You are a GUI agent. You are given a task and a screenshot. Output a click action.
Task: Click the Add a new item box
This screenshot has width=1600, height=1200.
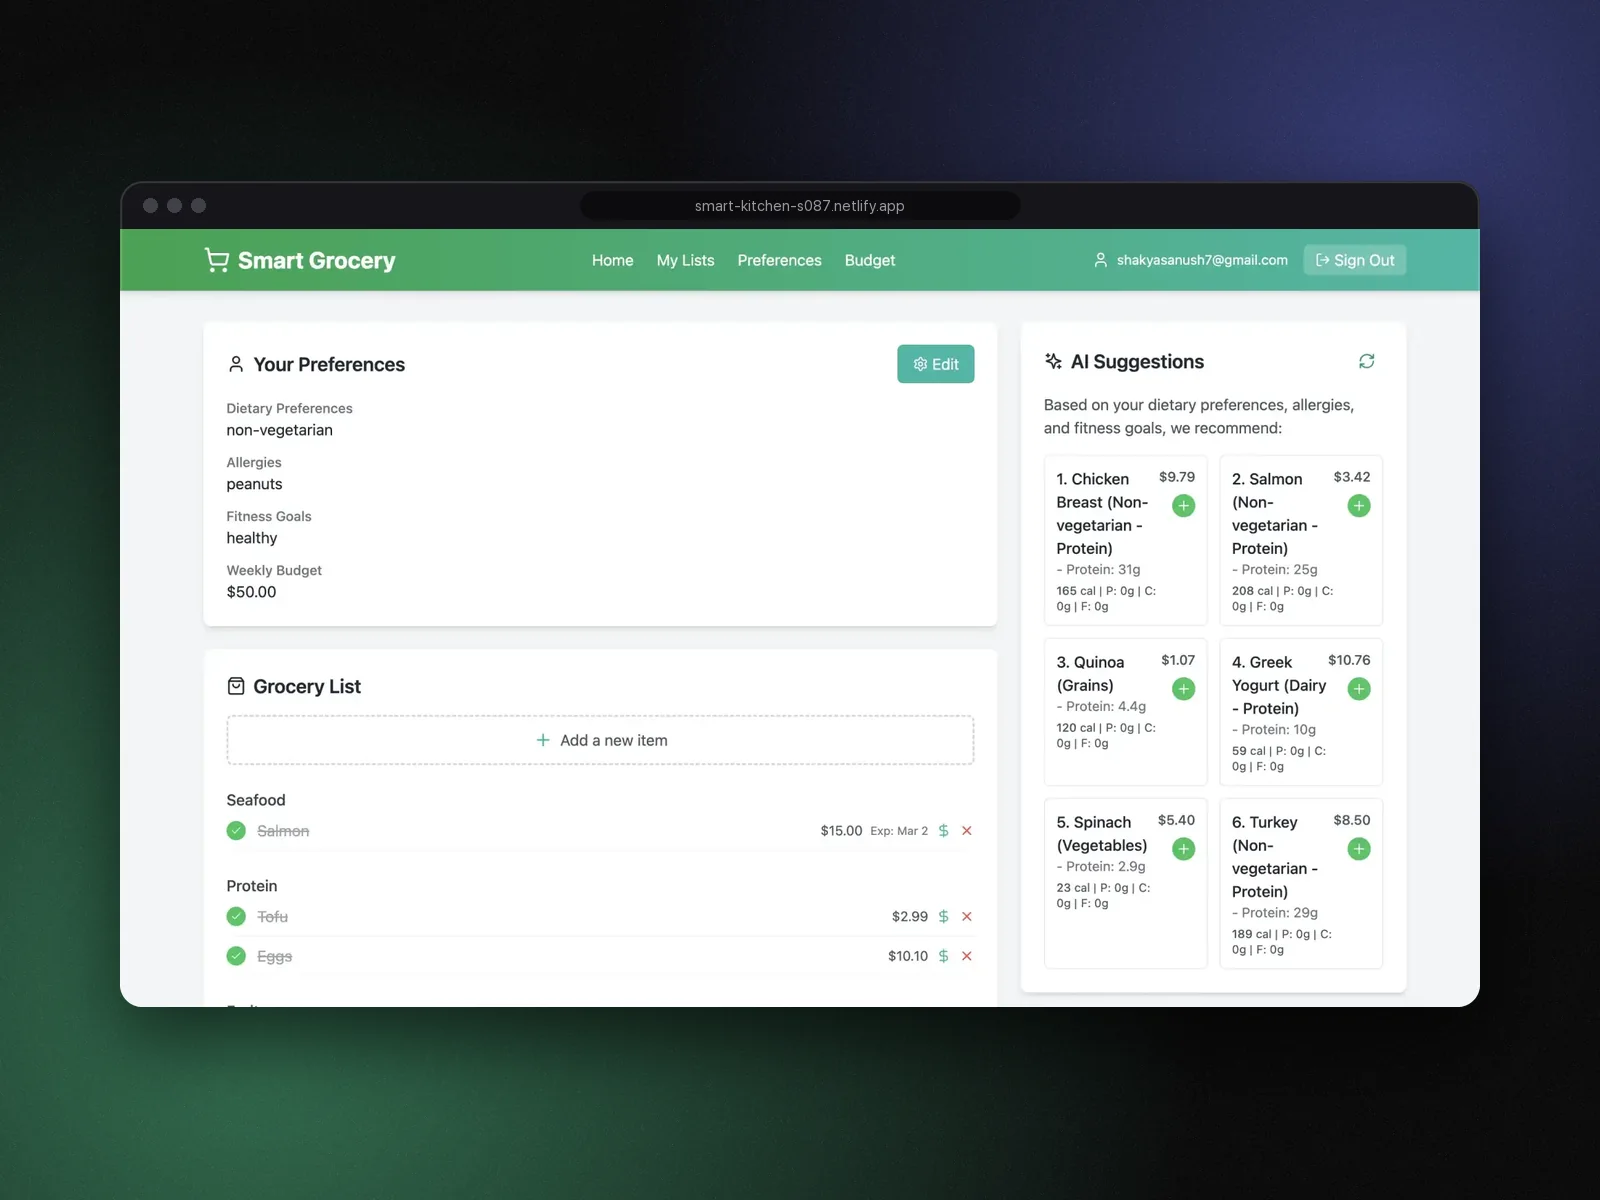(x=600, y=740)
